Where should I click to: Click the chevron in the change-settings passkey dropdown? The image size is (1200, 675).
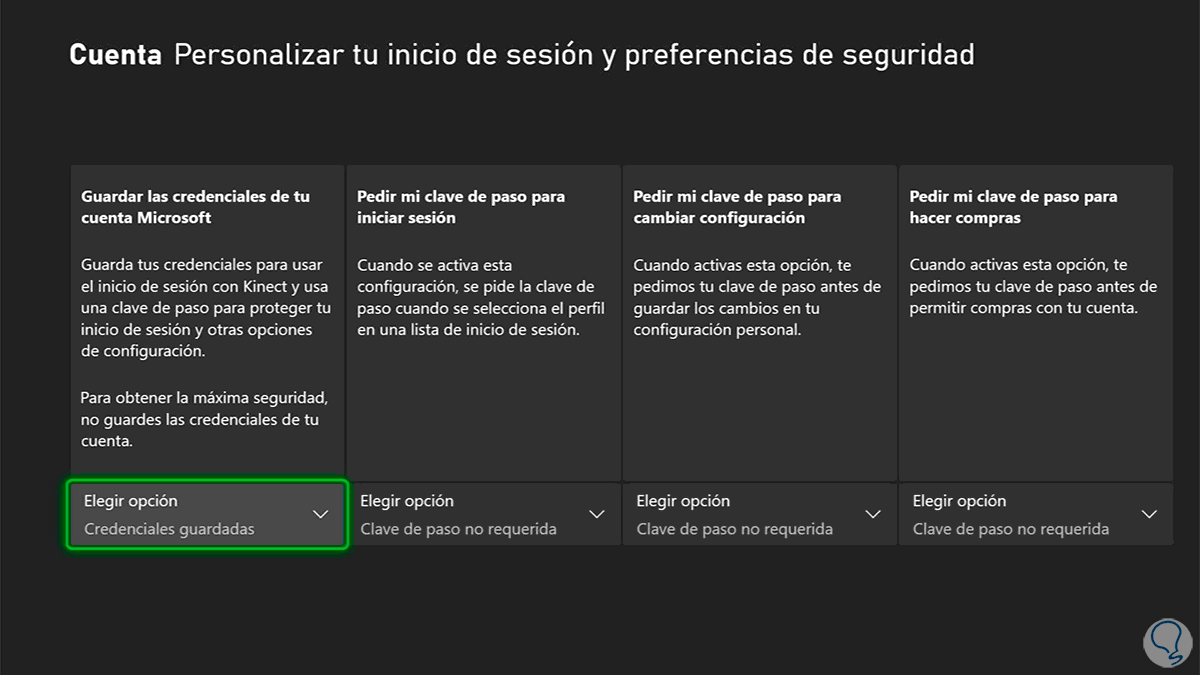873,514
